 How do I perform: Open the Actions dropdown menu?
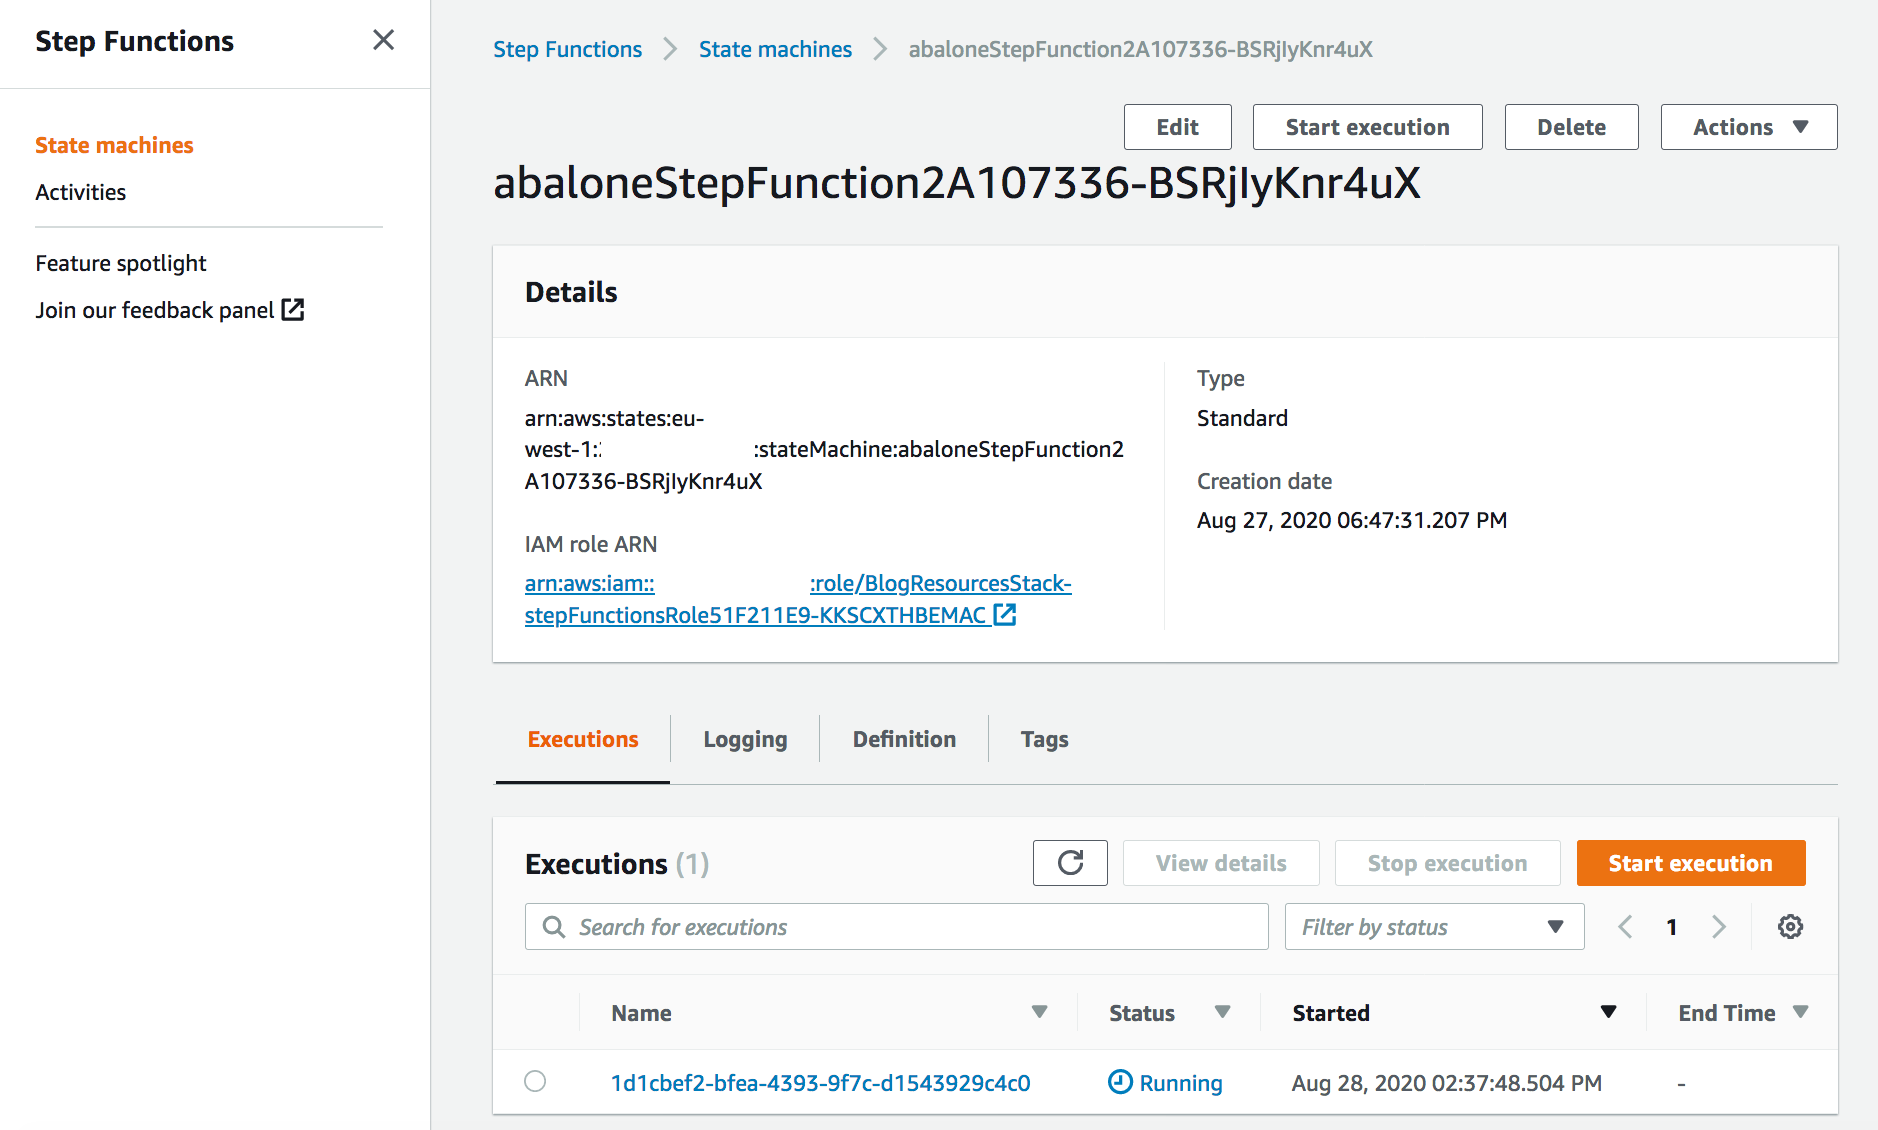point(1749,127)
